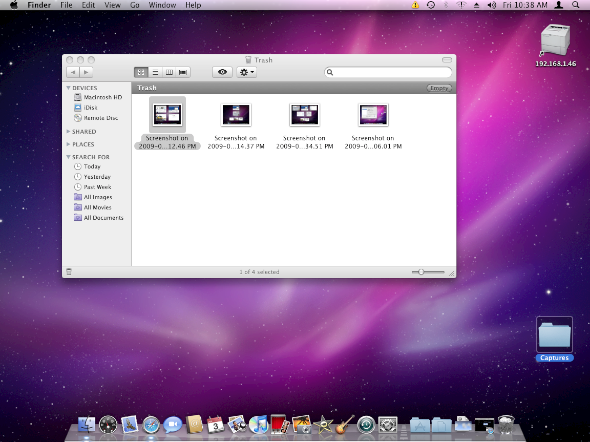Switch to column view in Finder toolbar
This screenshot has width=590, height=442.
[169, 72]
